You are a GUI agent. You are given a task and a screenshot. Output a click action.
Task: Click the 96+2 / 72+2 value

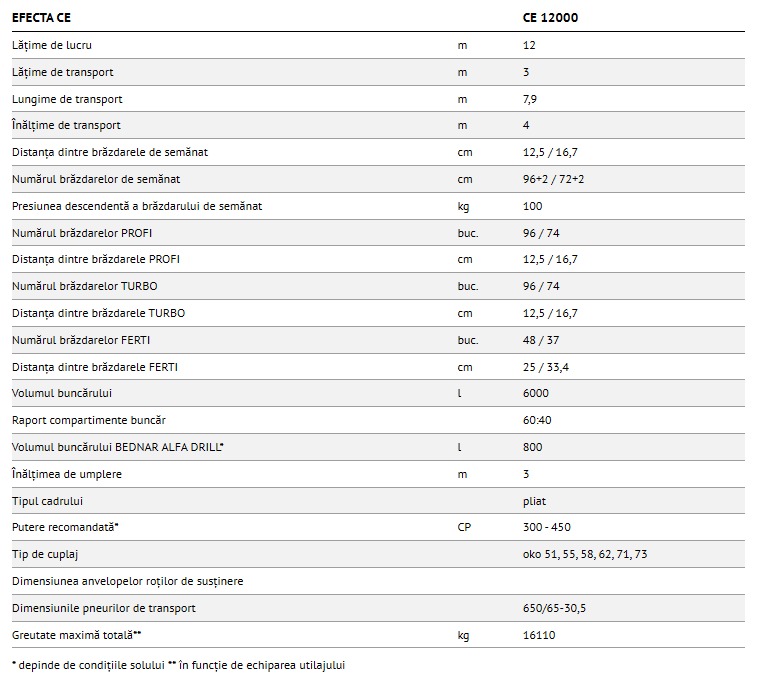coord(553,179)
